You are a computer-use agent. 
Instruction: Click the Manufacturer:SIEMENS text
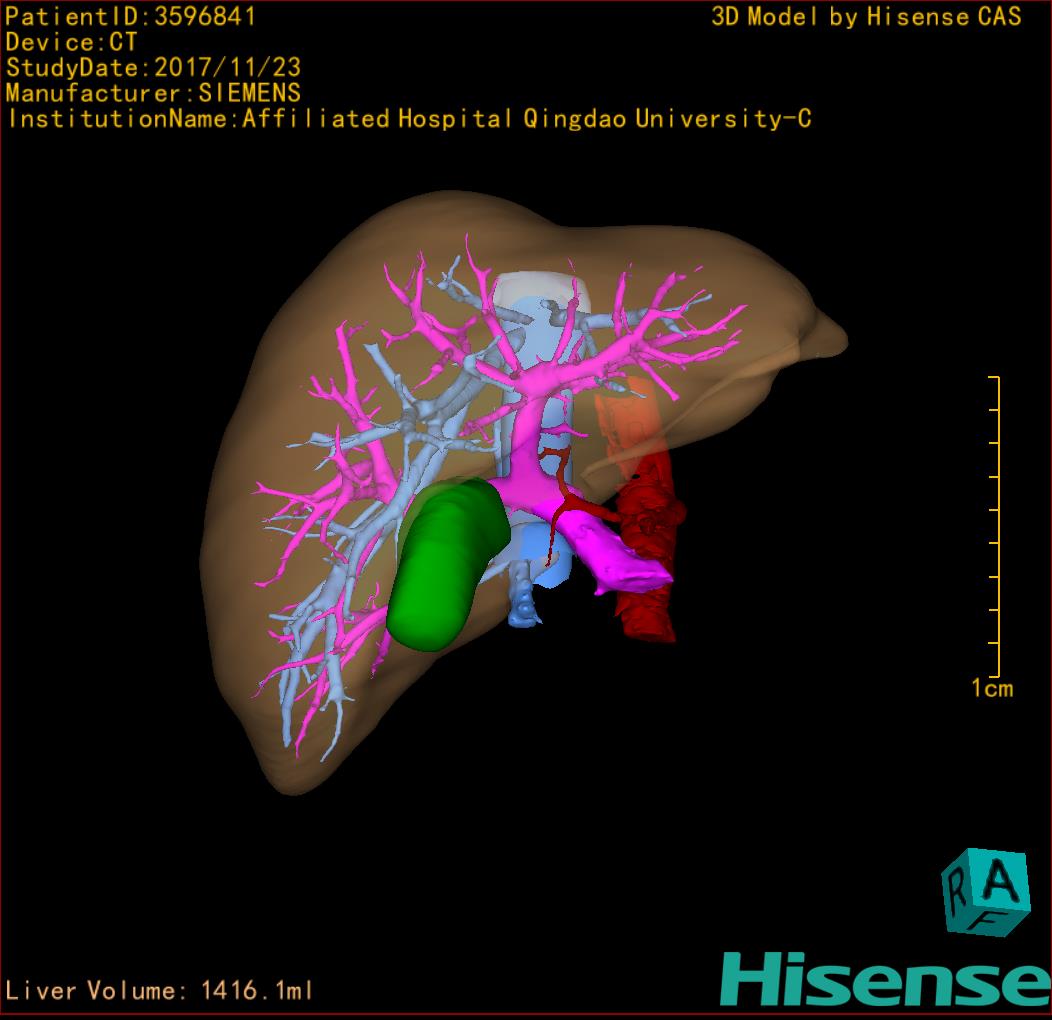coord(153,93)
